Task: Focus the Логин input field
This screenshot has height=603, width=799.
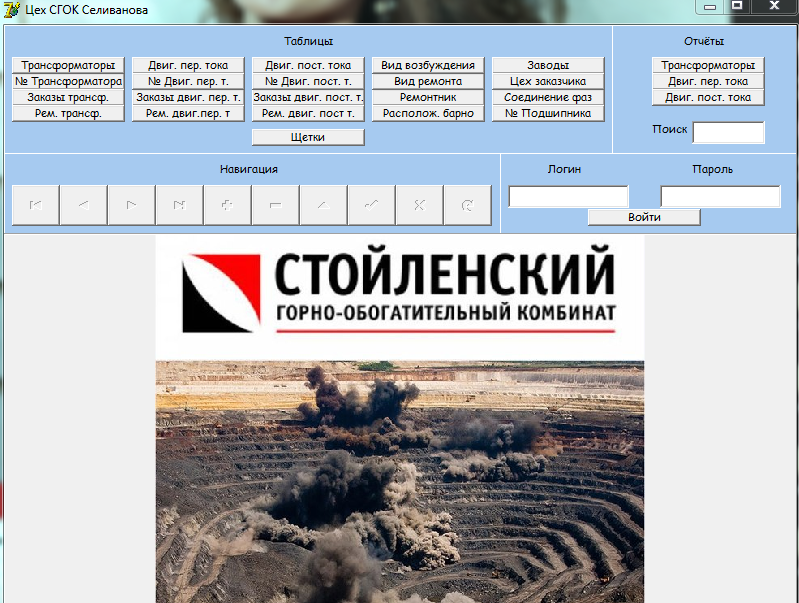Action: pos(568,196)
